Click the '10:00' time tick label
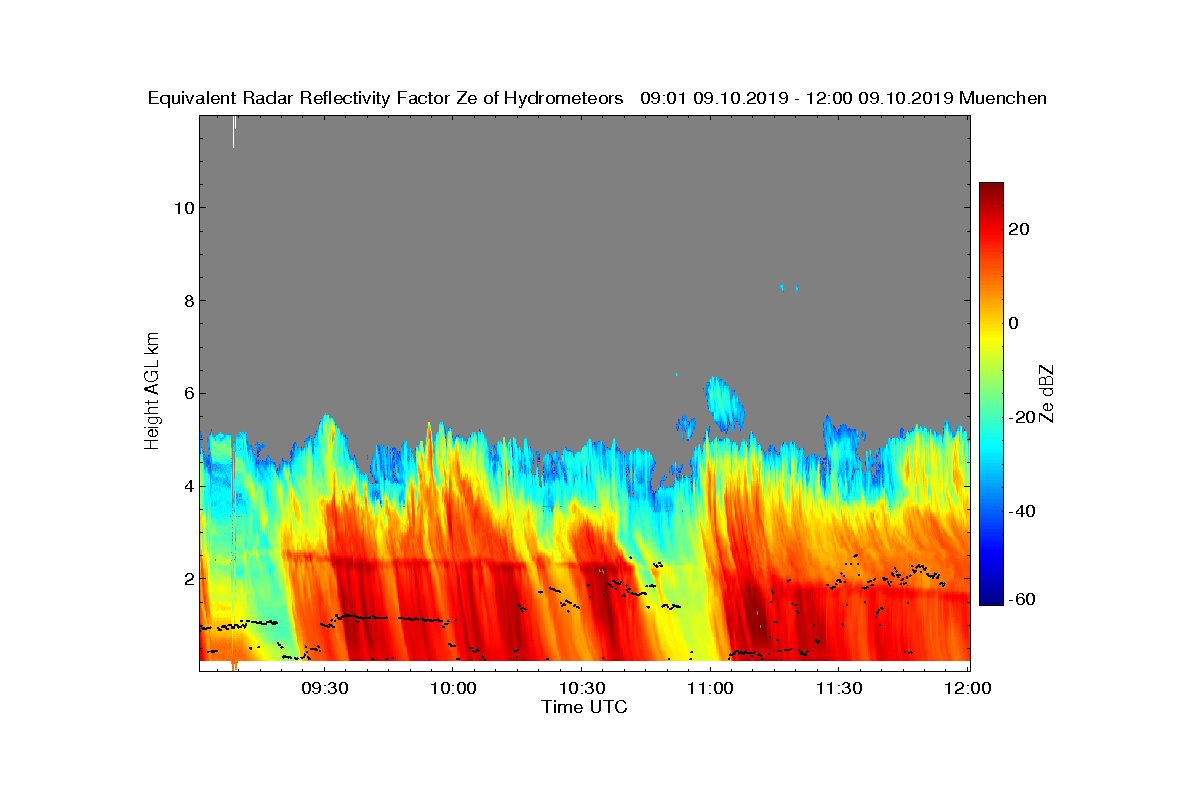The image size is (1200, 800). pyautogui.click(x=453, y=688)
